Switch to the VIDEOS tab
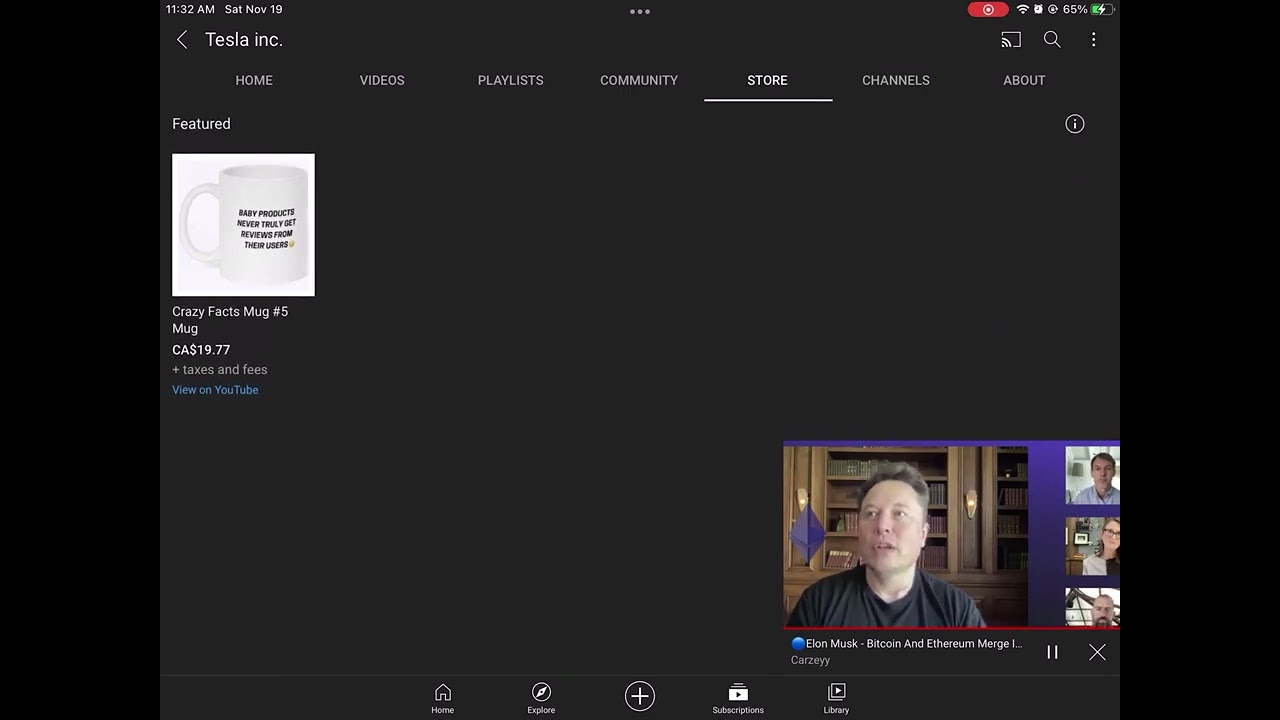 tap(382, 80)
